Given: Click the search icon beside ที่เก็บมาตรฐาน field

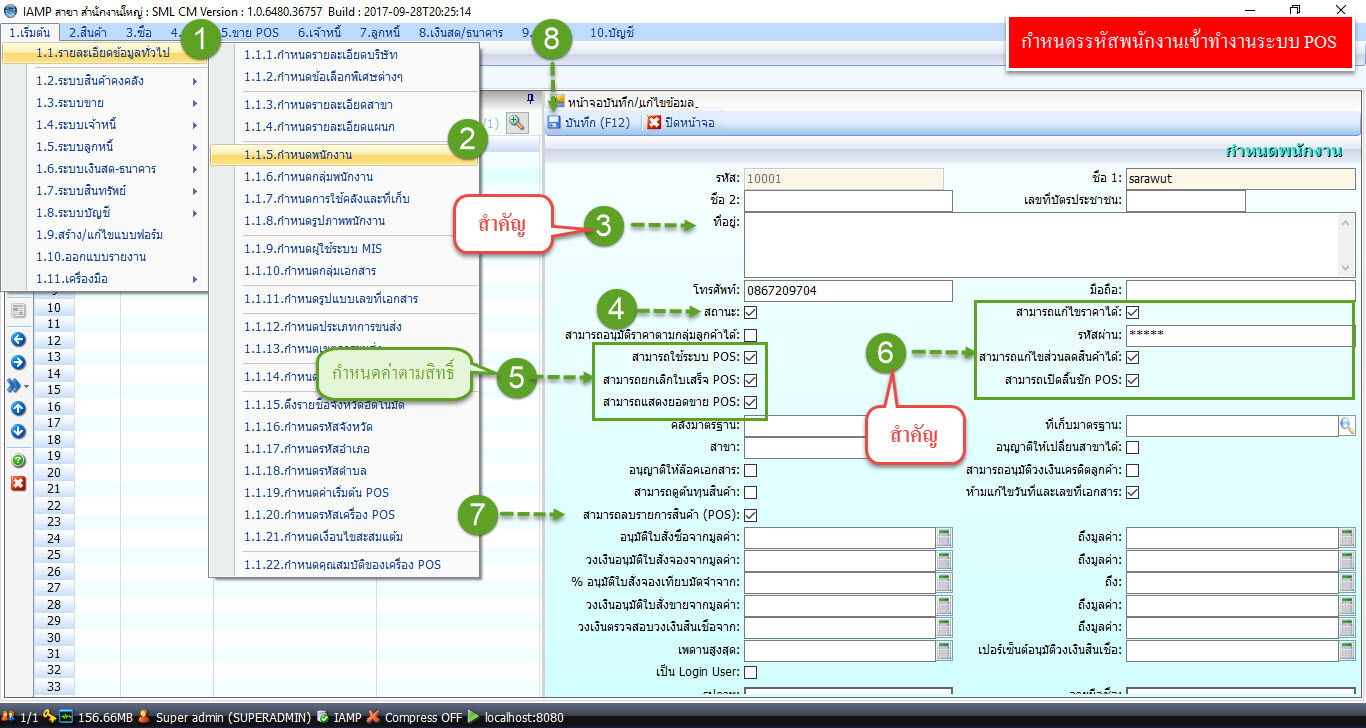Looking at the screenshot, I should (1347, 426).
